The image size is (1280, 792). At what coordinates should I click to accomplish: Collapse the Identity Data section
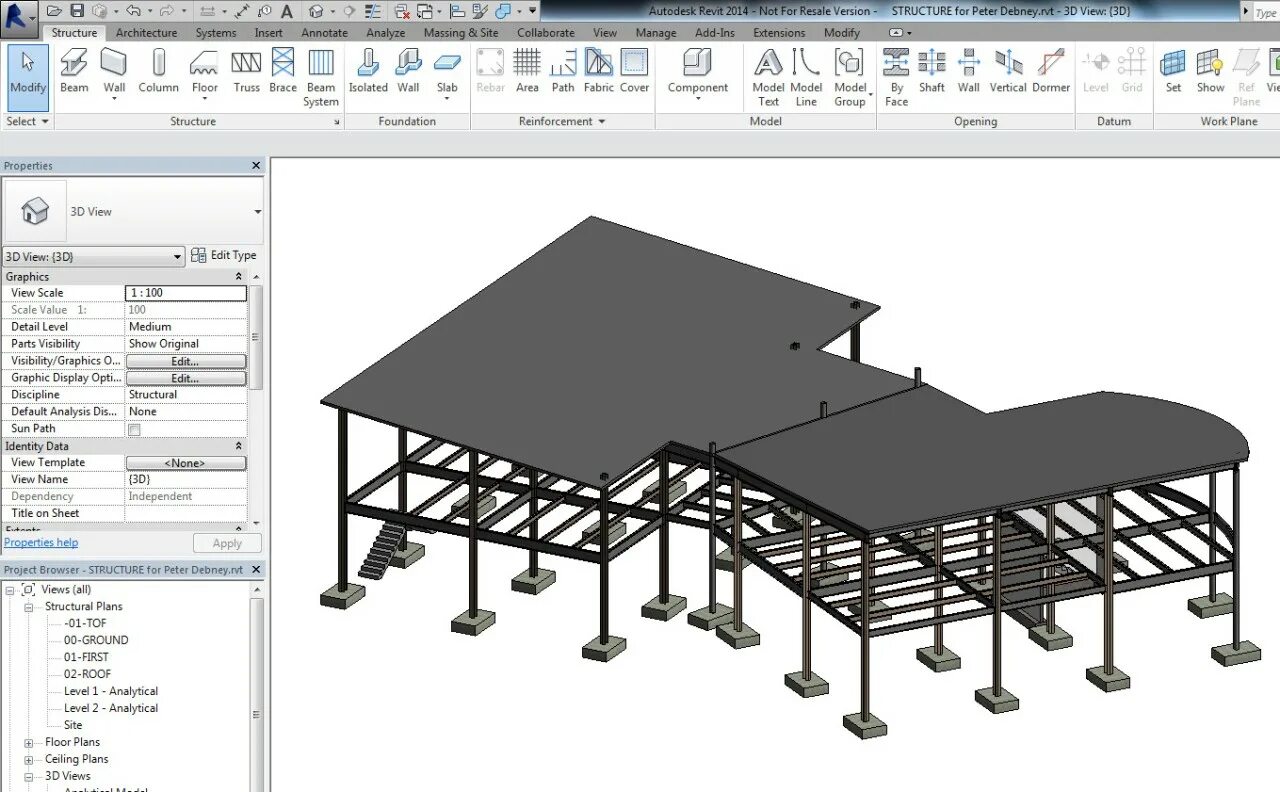coord(238,446)
